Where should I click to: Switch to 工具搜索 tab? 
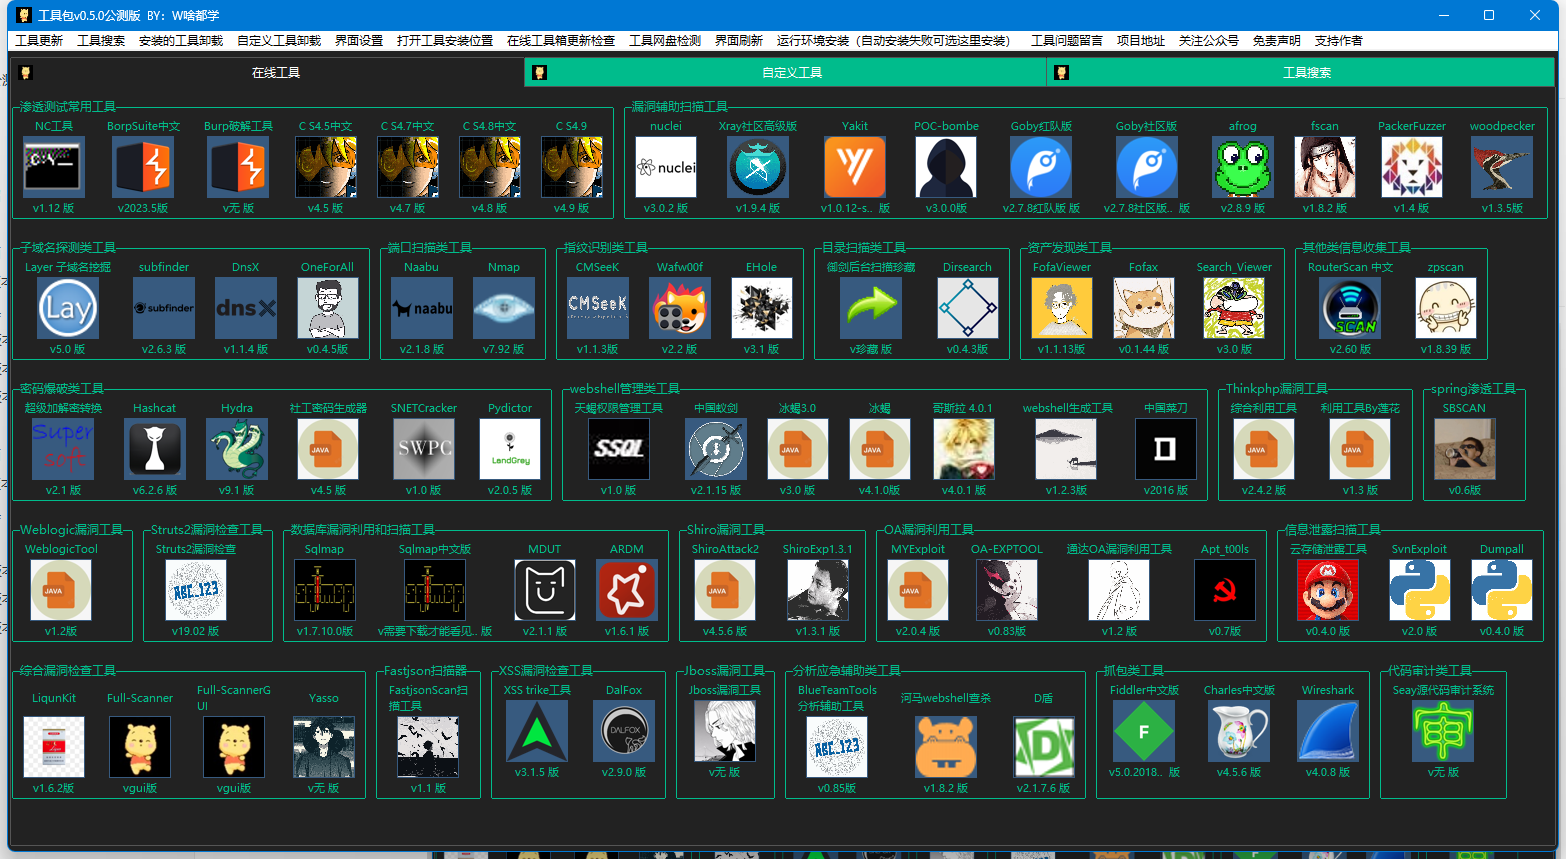[x=1300, y=72]
